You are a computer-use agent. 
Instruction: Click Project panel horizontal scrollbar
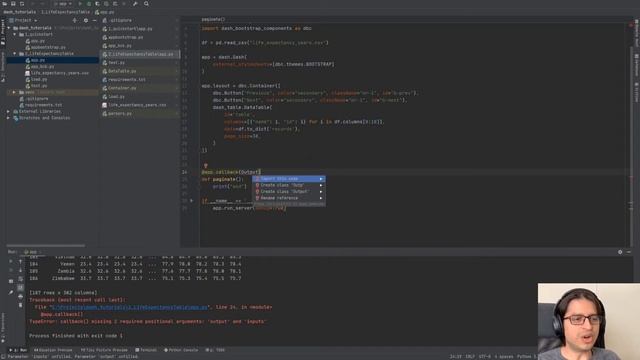coord(46,246)
